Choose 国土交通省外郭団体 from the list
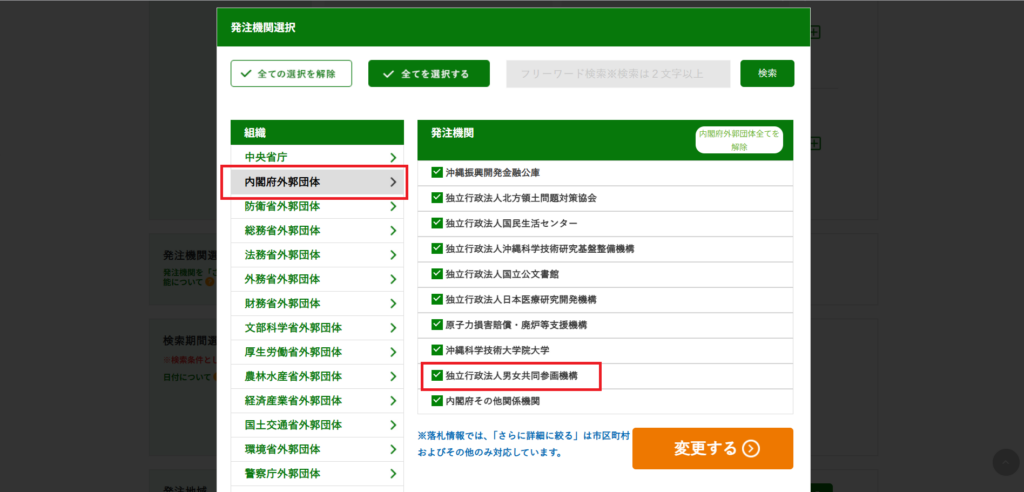The height and width of the screenshot is (492, 1024). point(316,424)
